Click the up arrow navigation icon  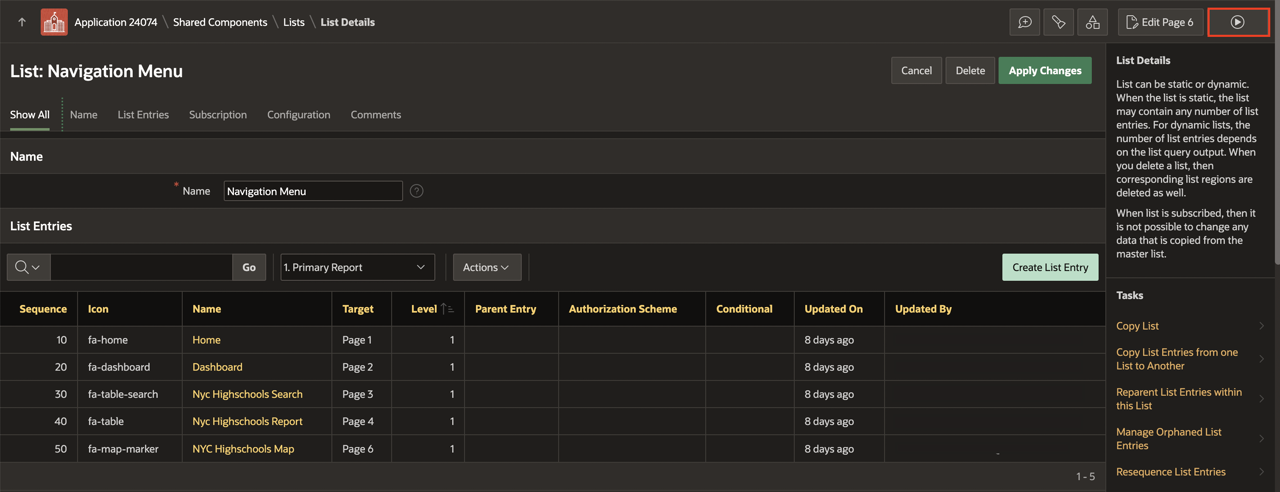tap(21, 22)
